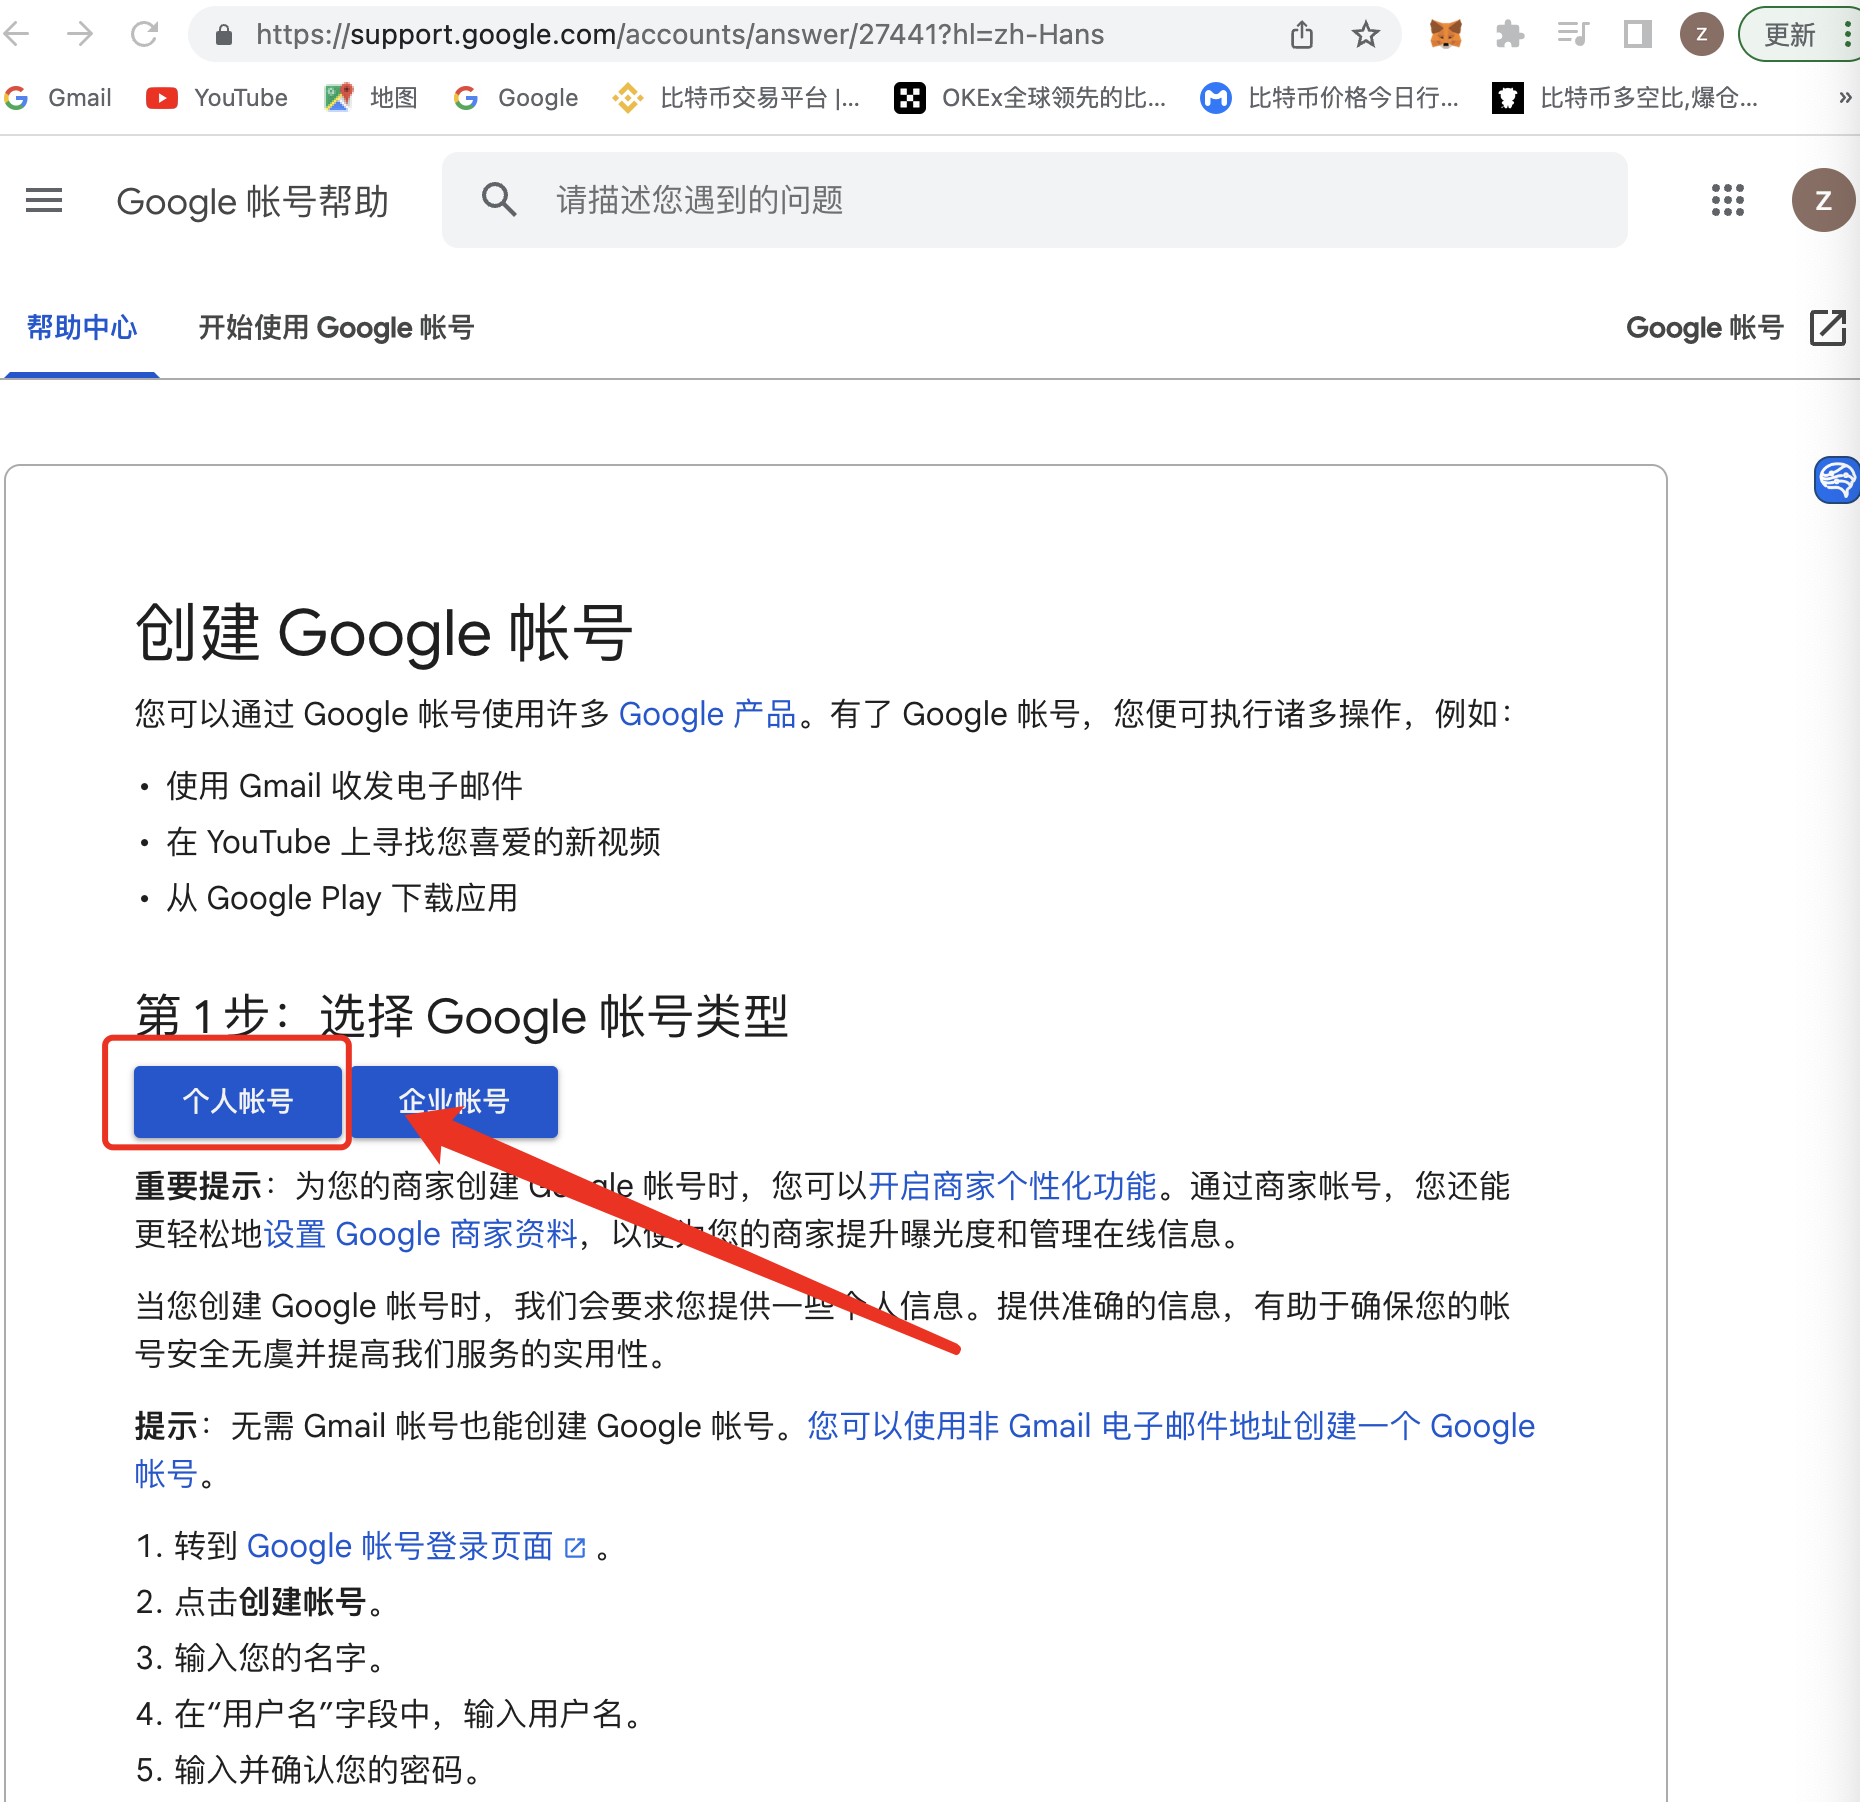
Task: Go forward to the next page
Action: coord(80,35)
